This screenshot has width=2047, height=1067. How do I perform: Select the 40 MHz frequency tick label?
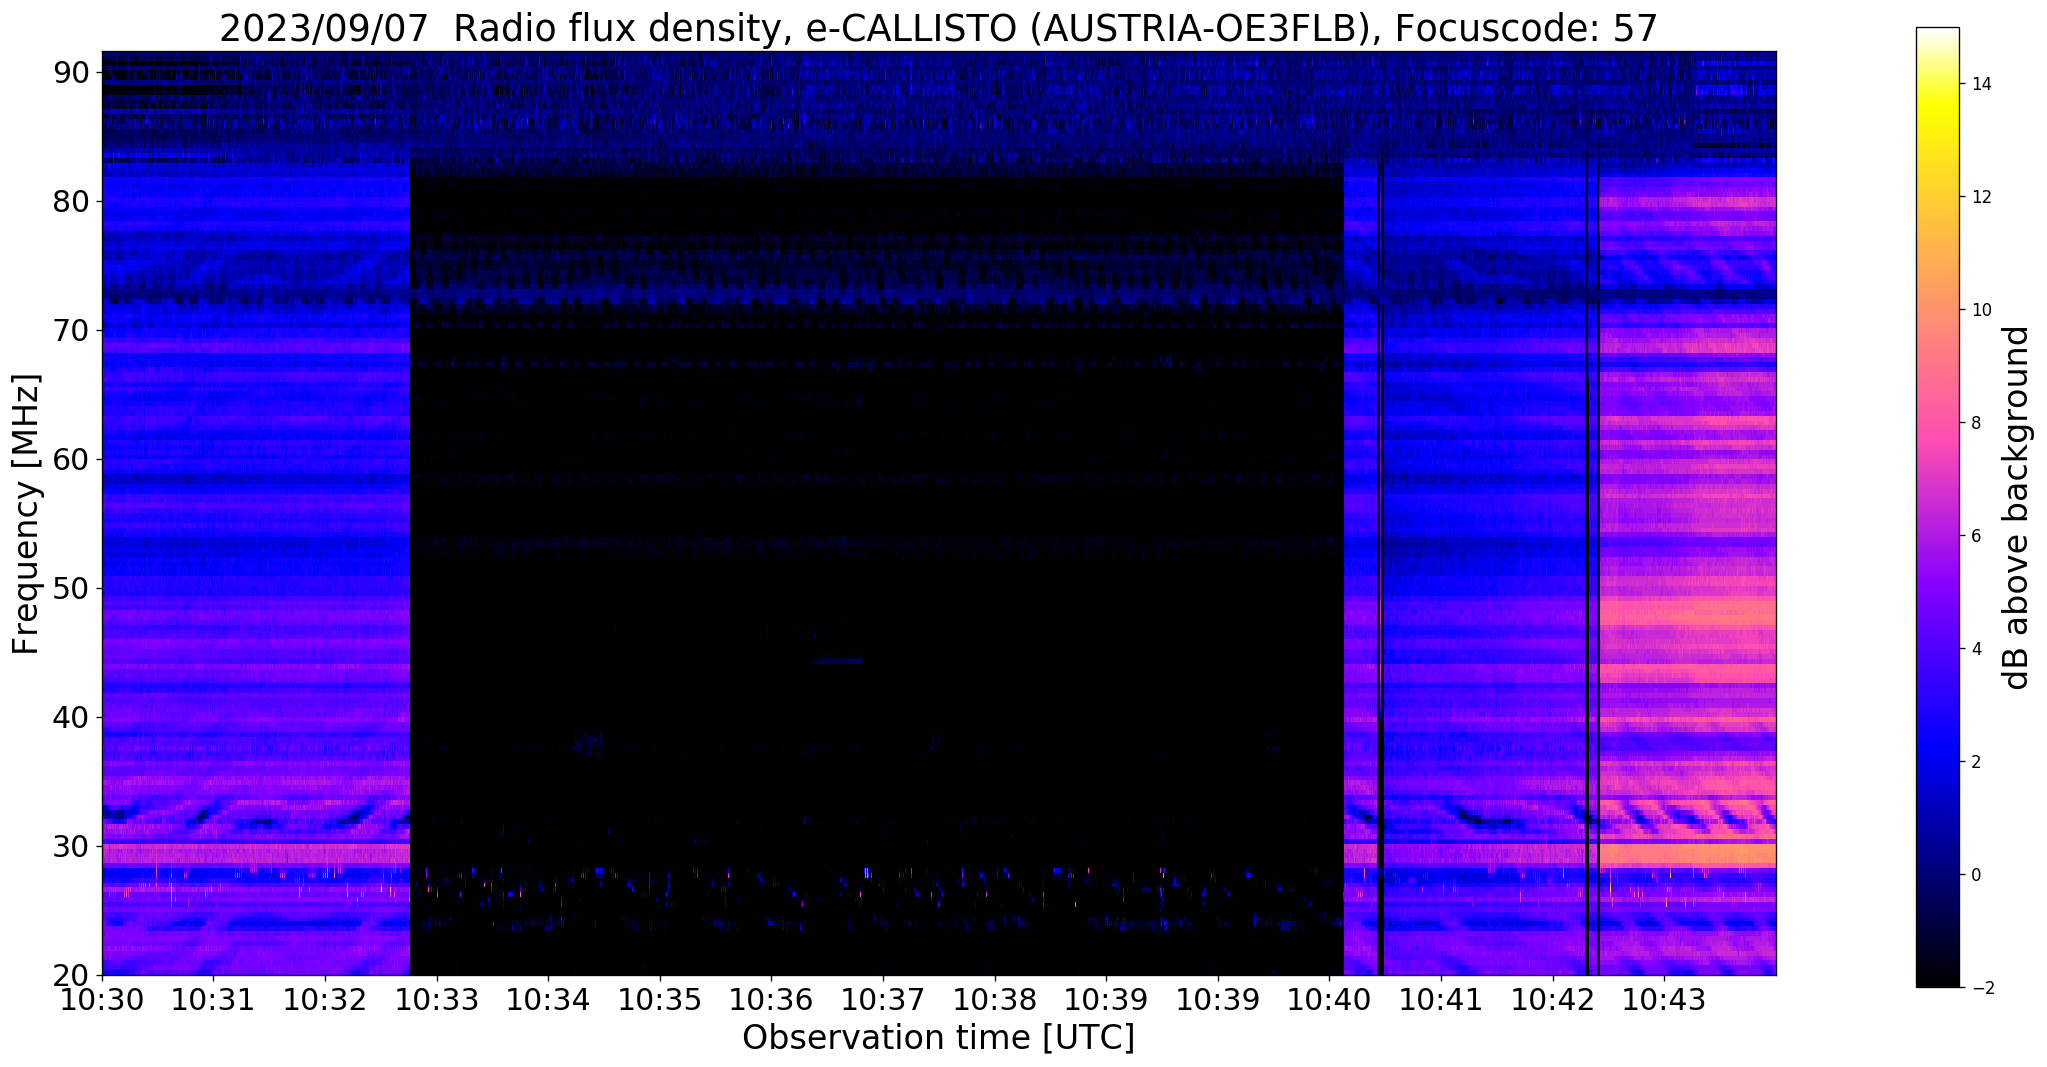click(x=72, y=717)
